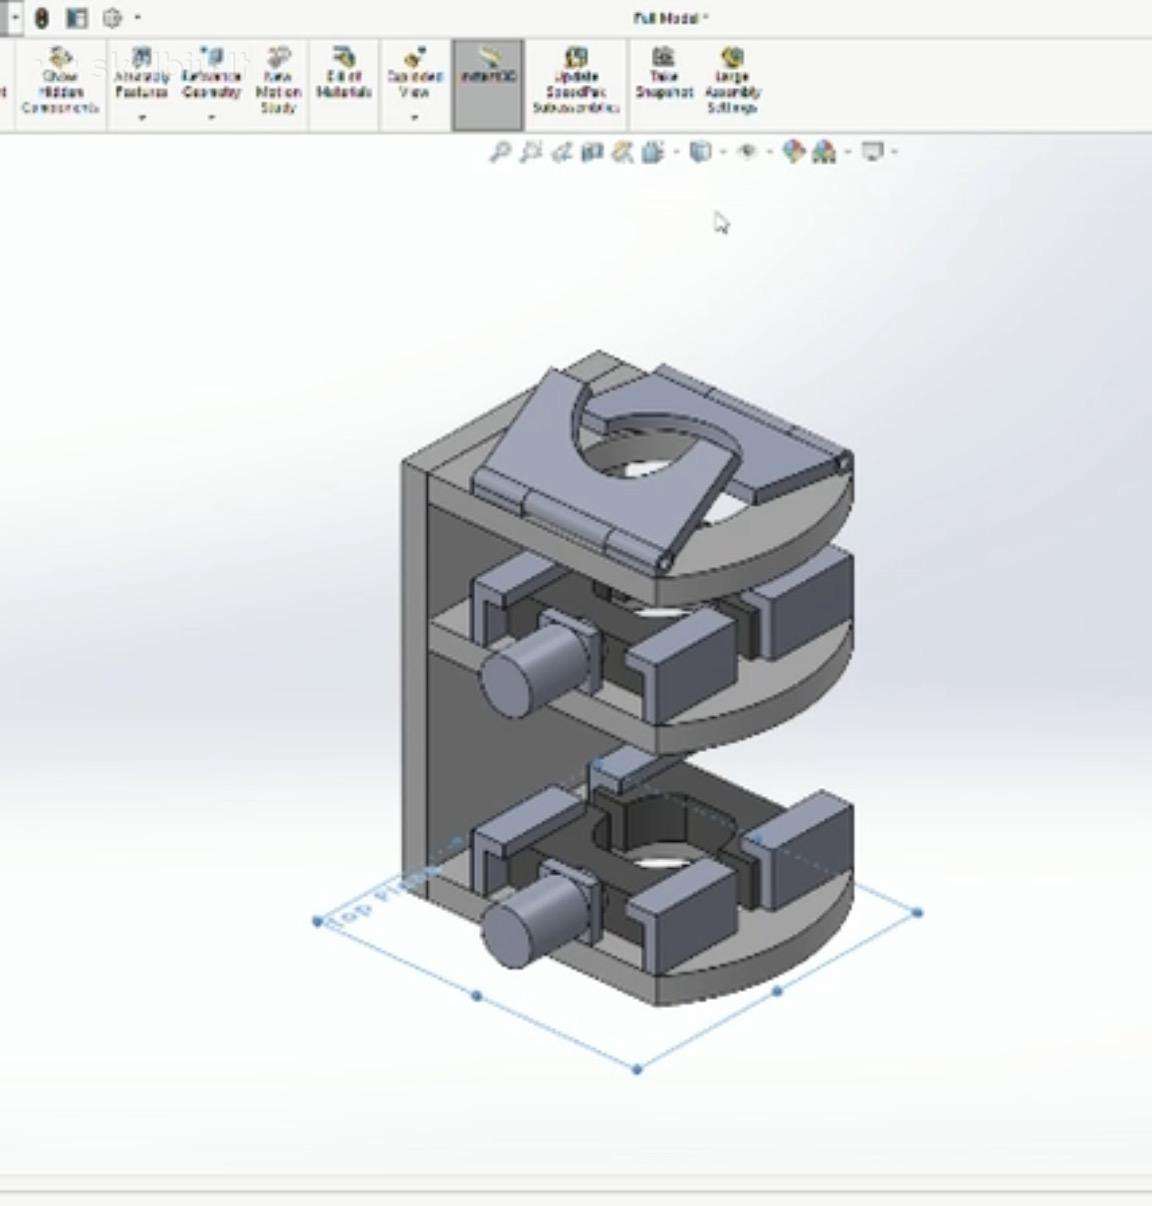This screenshot has height=1206, width=1152.
Task: Expand the Assembly Features dropdown arrow
Action: pyautogui.click(x=142, y=118)
